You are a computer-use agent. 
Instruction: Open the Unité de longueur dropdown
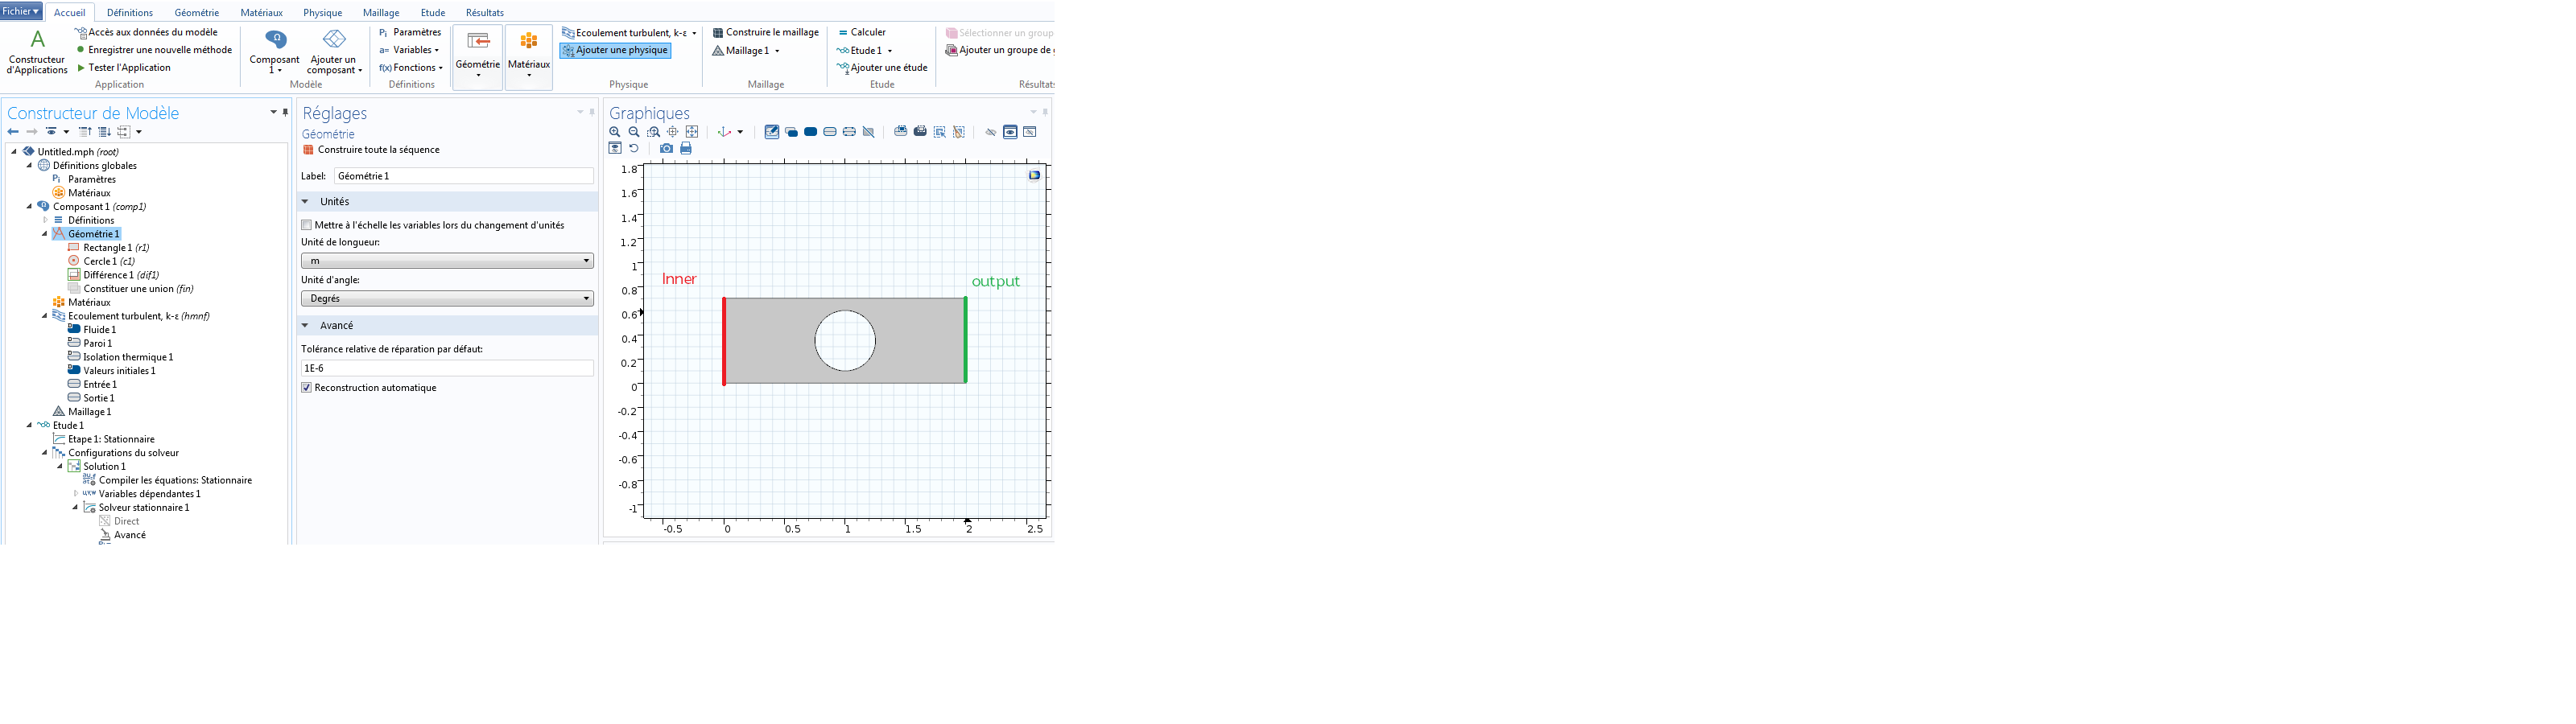pos(447,261)
